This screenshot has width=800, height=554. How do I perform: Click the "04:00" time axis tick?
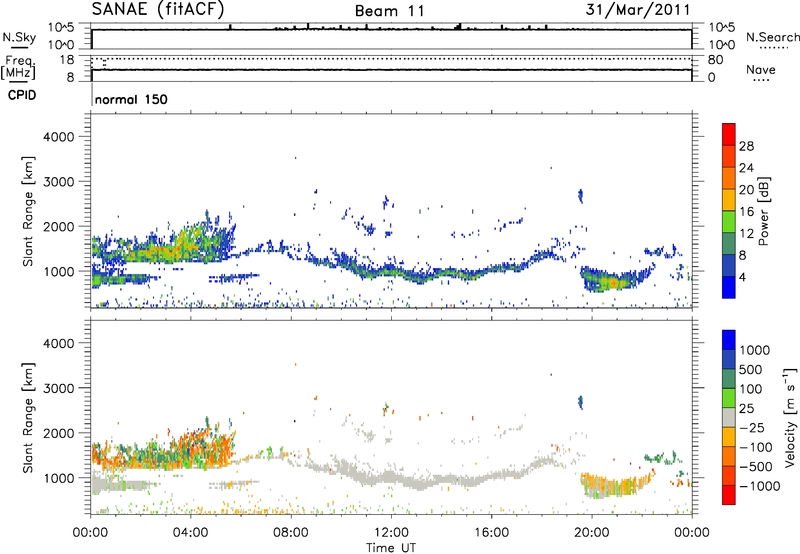click(x=190, y=533)
